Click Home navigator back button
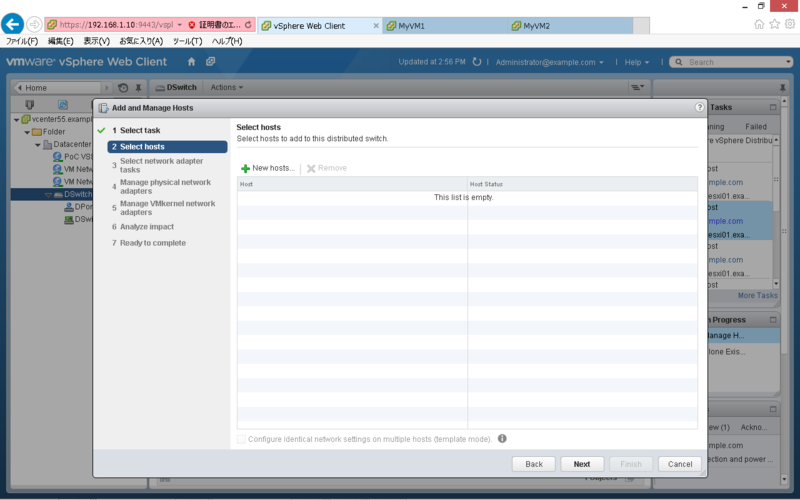Viewport: 800px width, 500px height. click(x=57, y=88)
